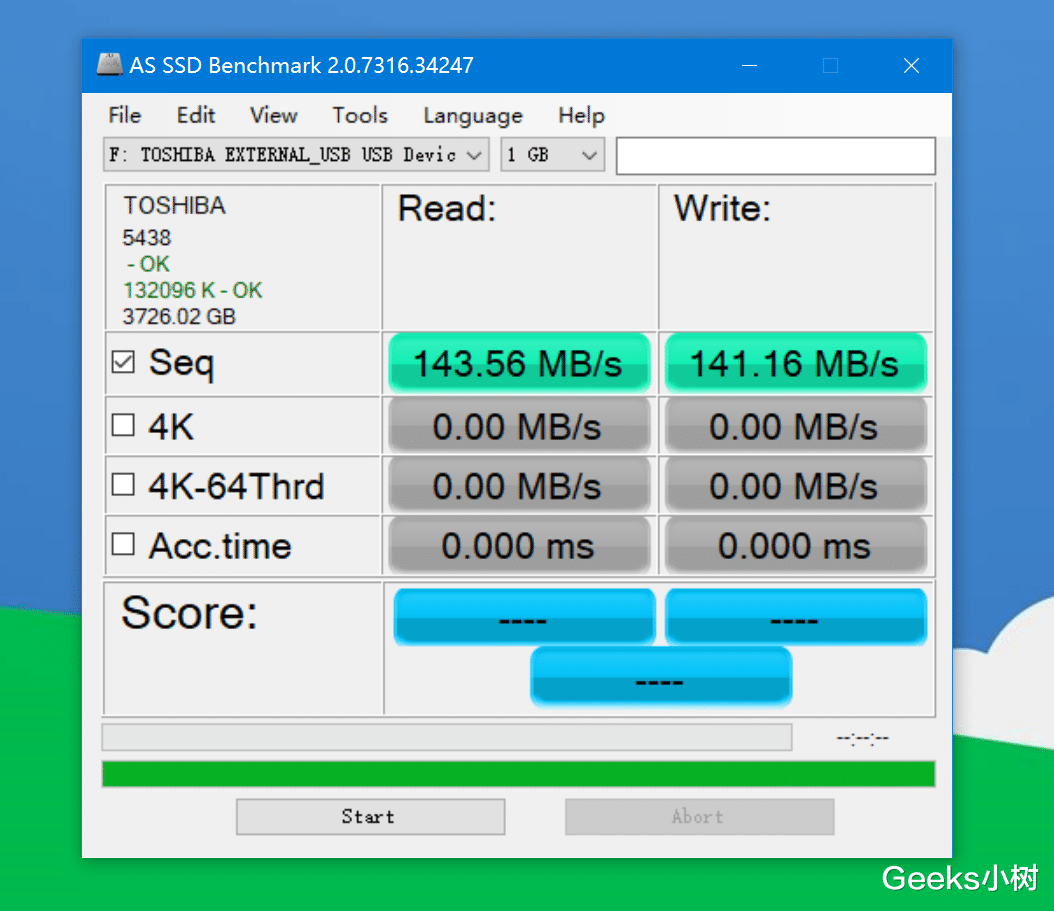Enable the Acc.time test checkbox
The image size is (1054, 911).
pos(124,544)
